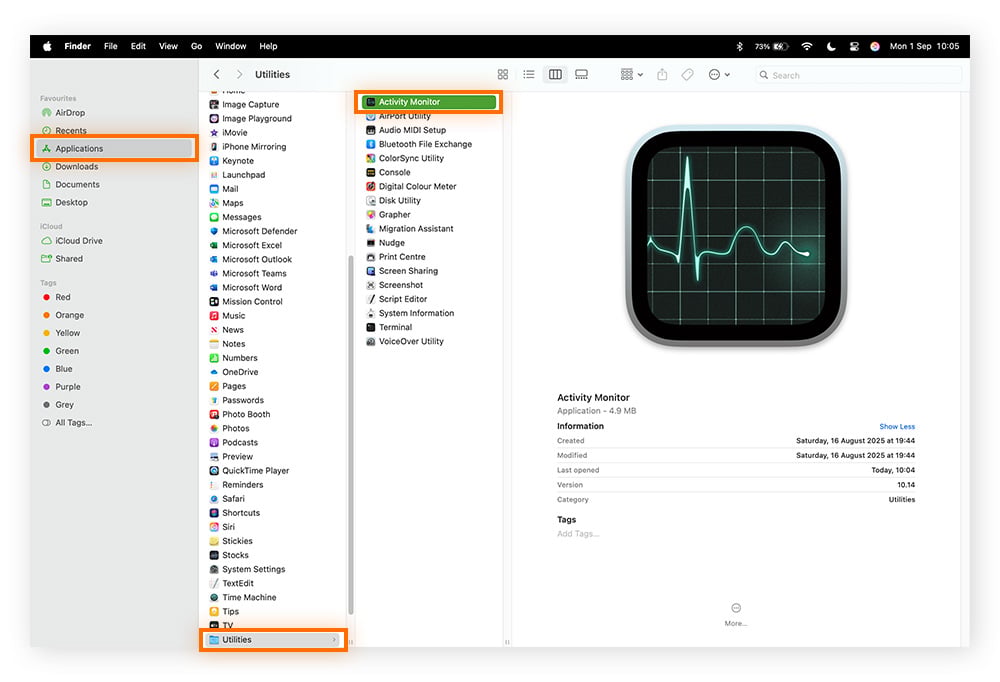1000x682 pixels.
Task: Open the View menu
Action: click(168, 46)
